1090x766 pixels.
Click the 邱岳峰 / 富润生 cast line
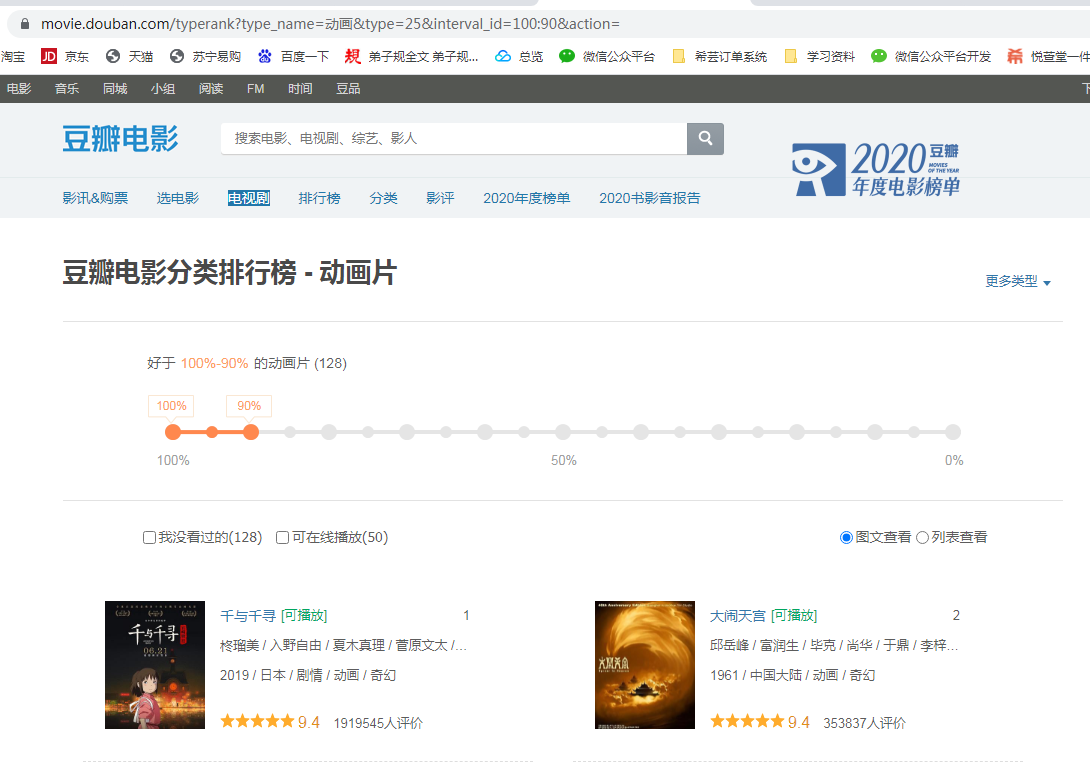(x=834, y=646)
